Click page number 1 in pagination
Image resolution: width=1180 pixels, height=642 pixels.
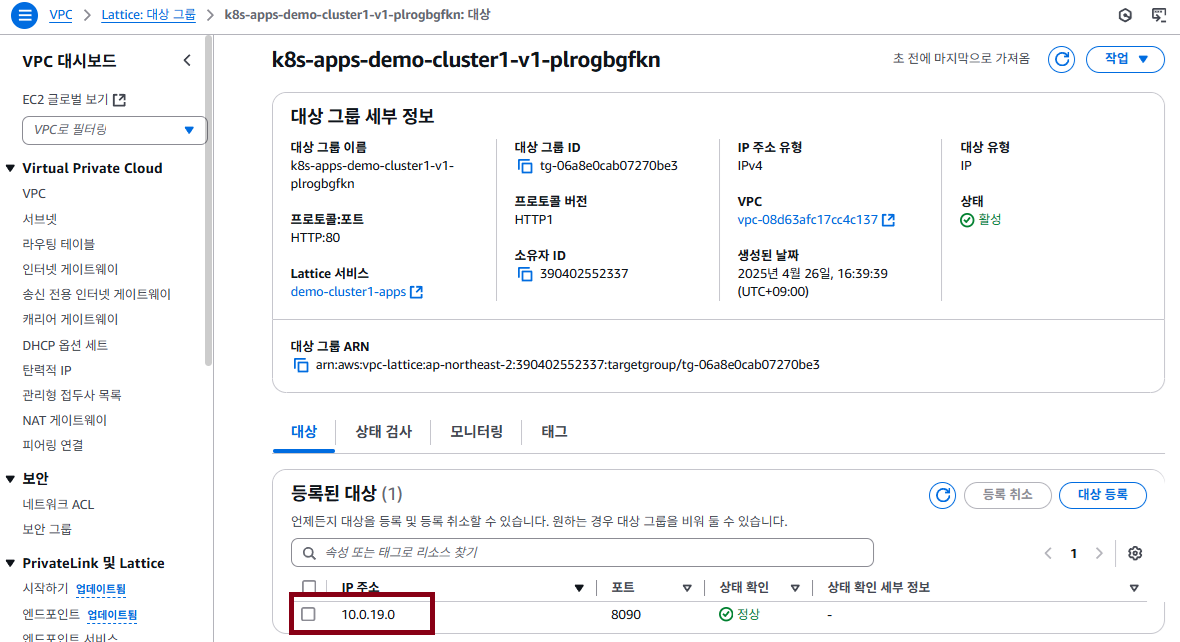coord(1073,554)
